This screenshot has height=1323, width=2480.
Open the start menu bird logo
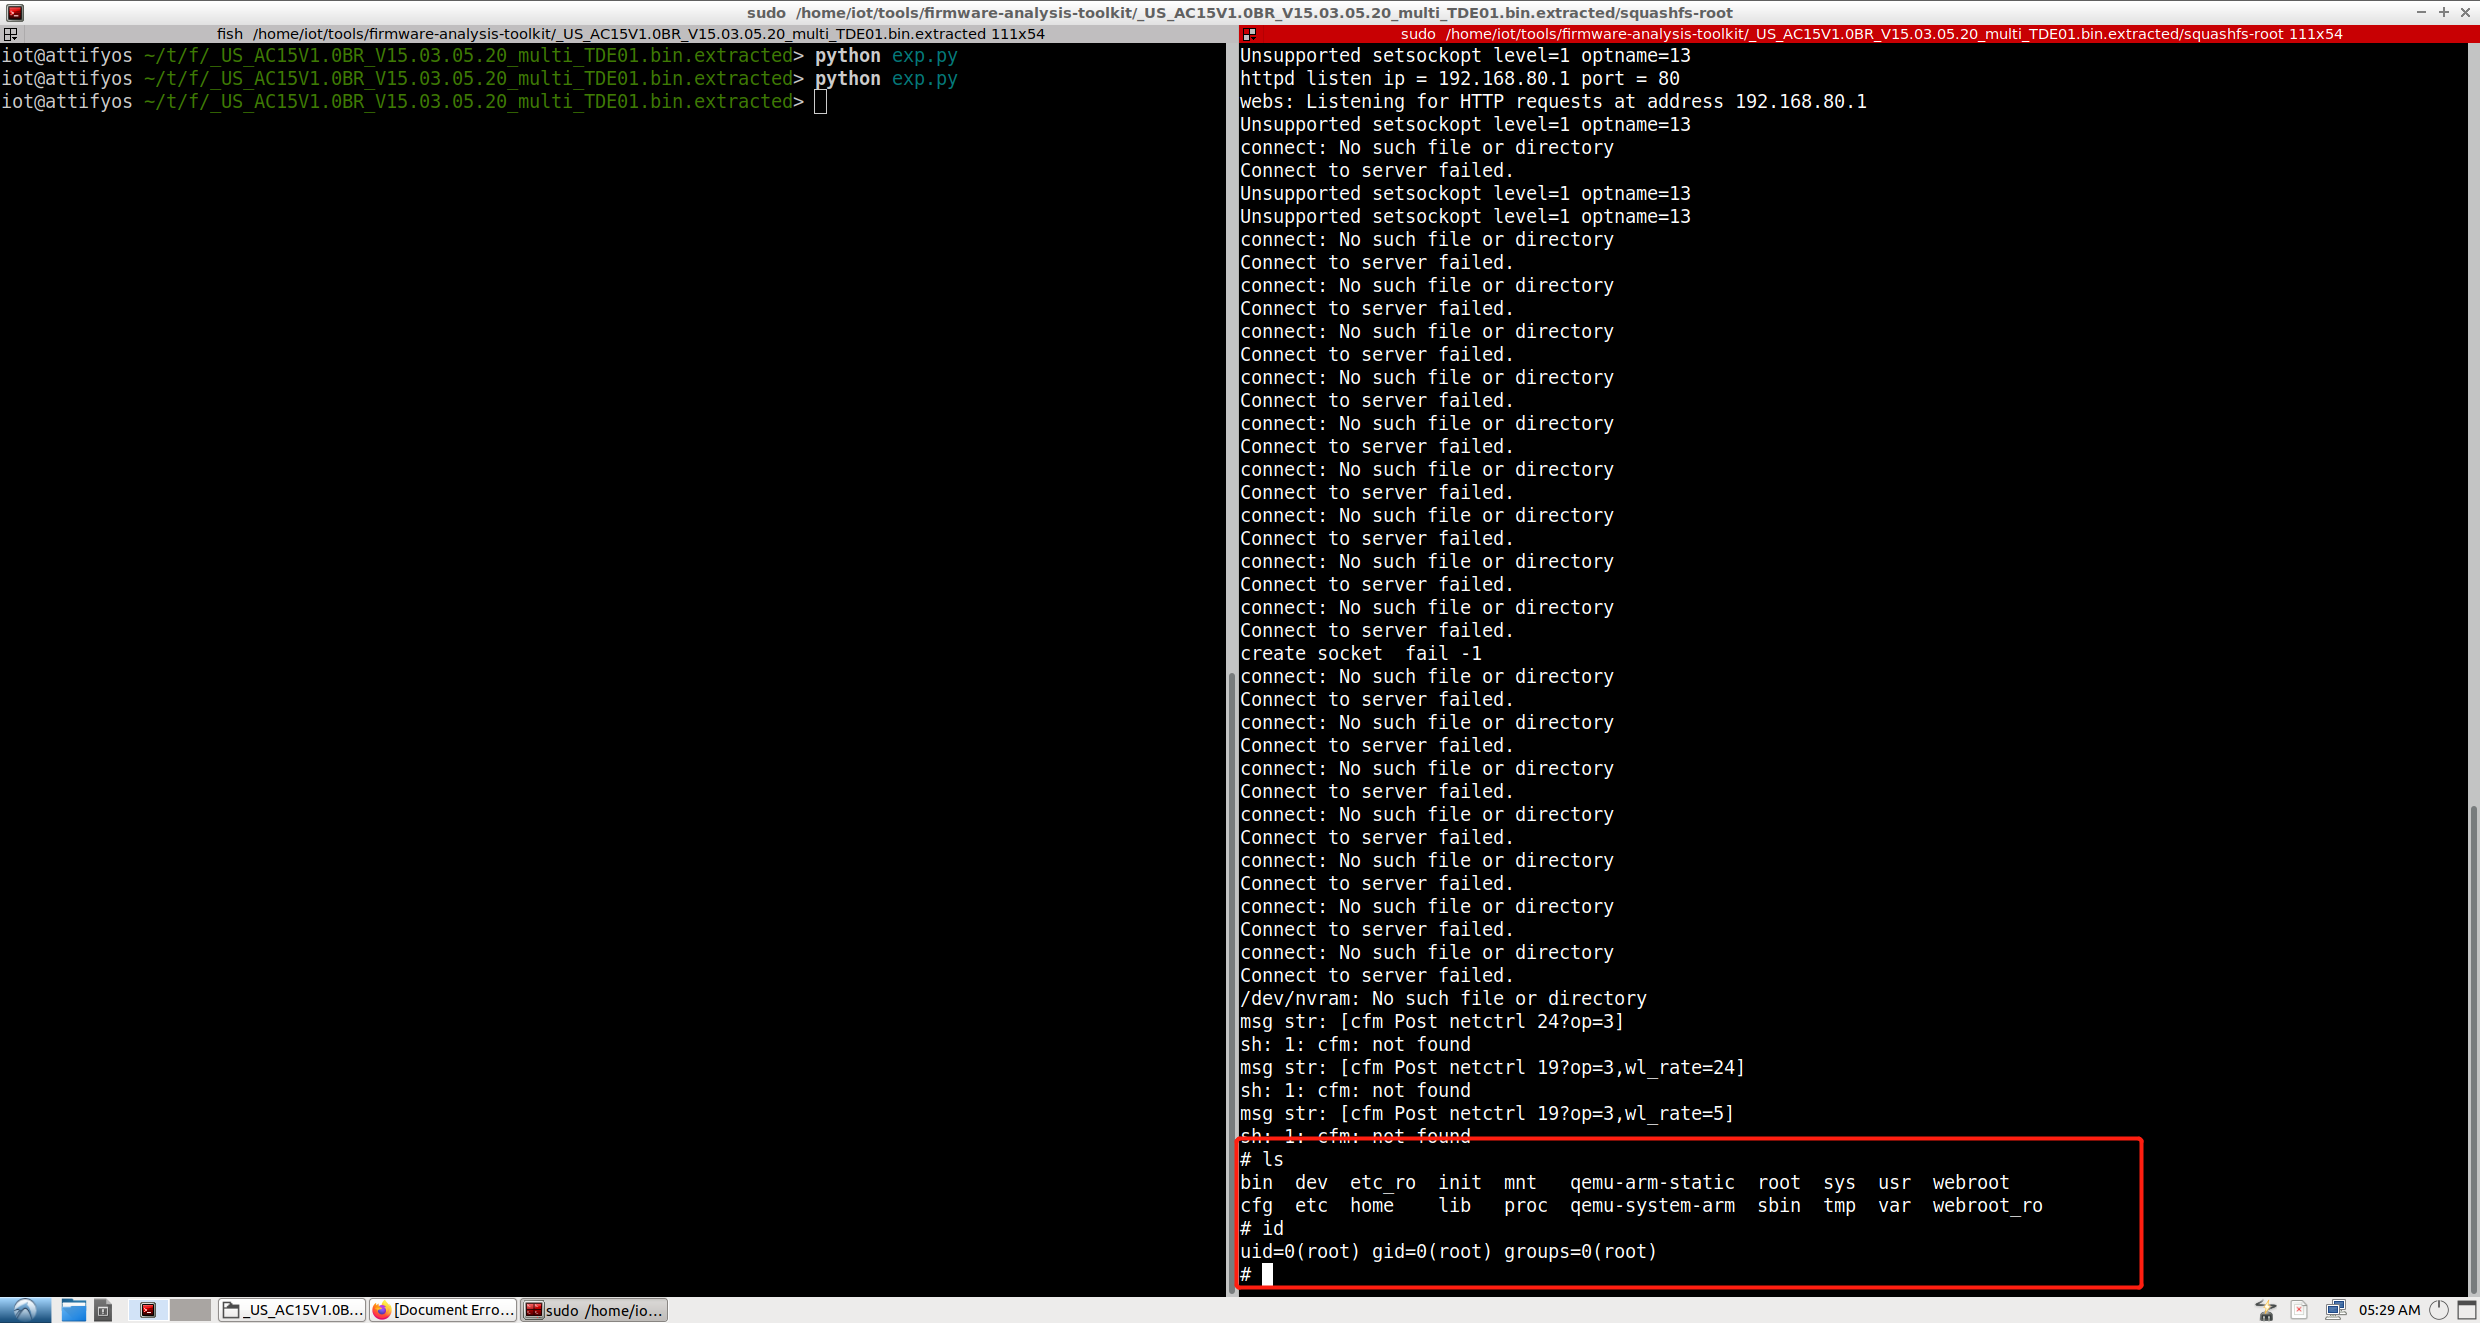[x=25, y=1310]
